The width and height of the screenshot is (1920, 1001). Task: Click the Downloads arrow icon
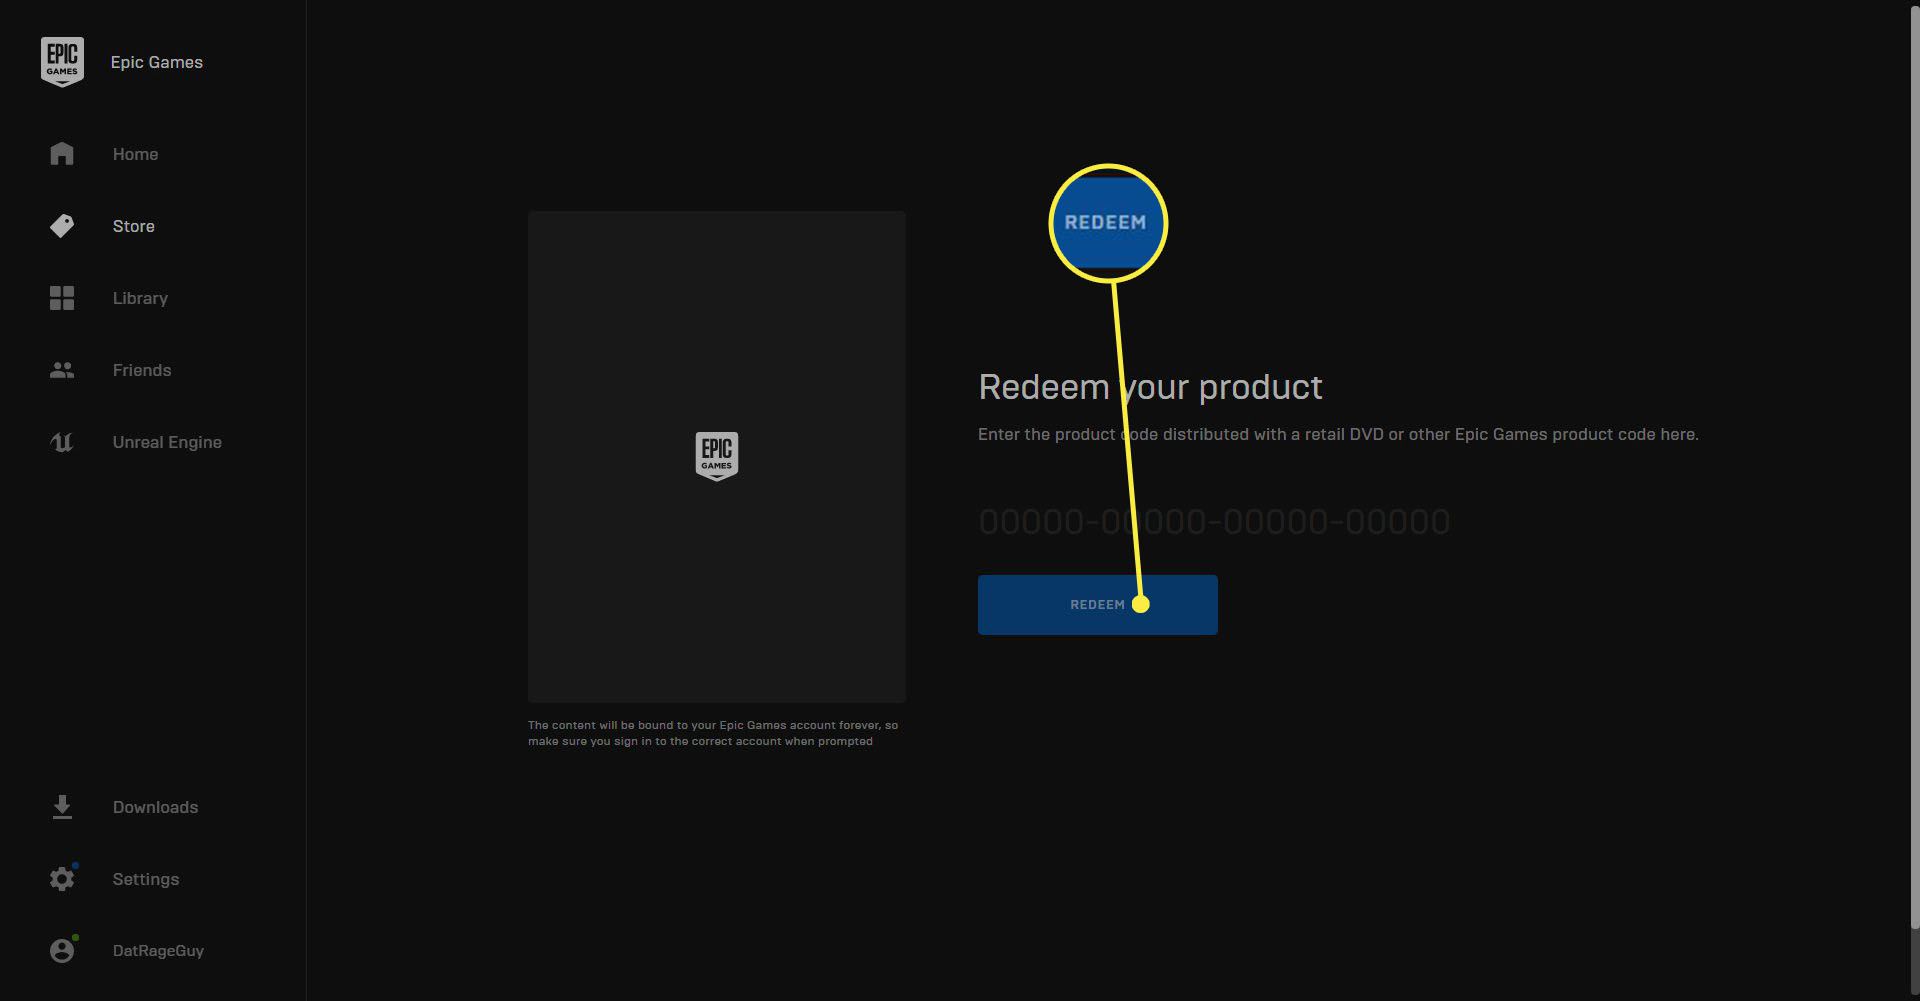coord(62,807)
